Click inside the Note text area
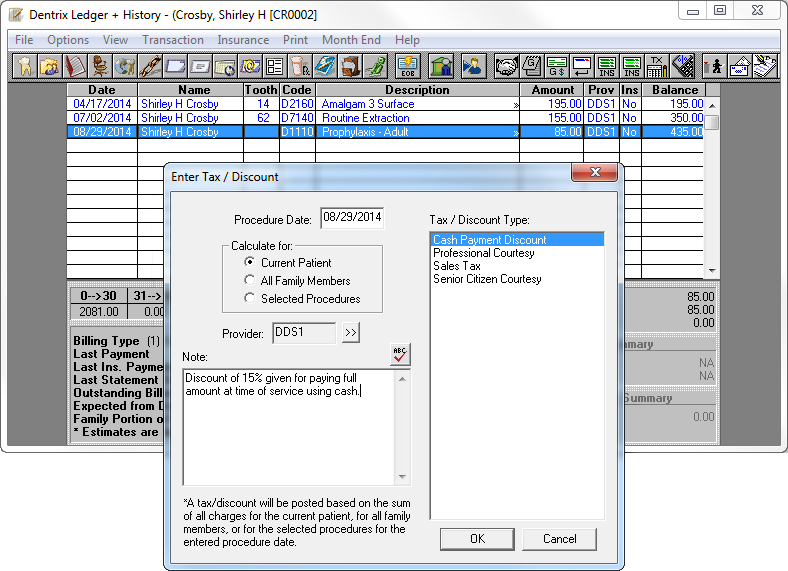 point(289,427)
